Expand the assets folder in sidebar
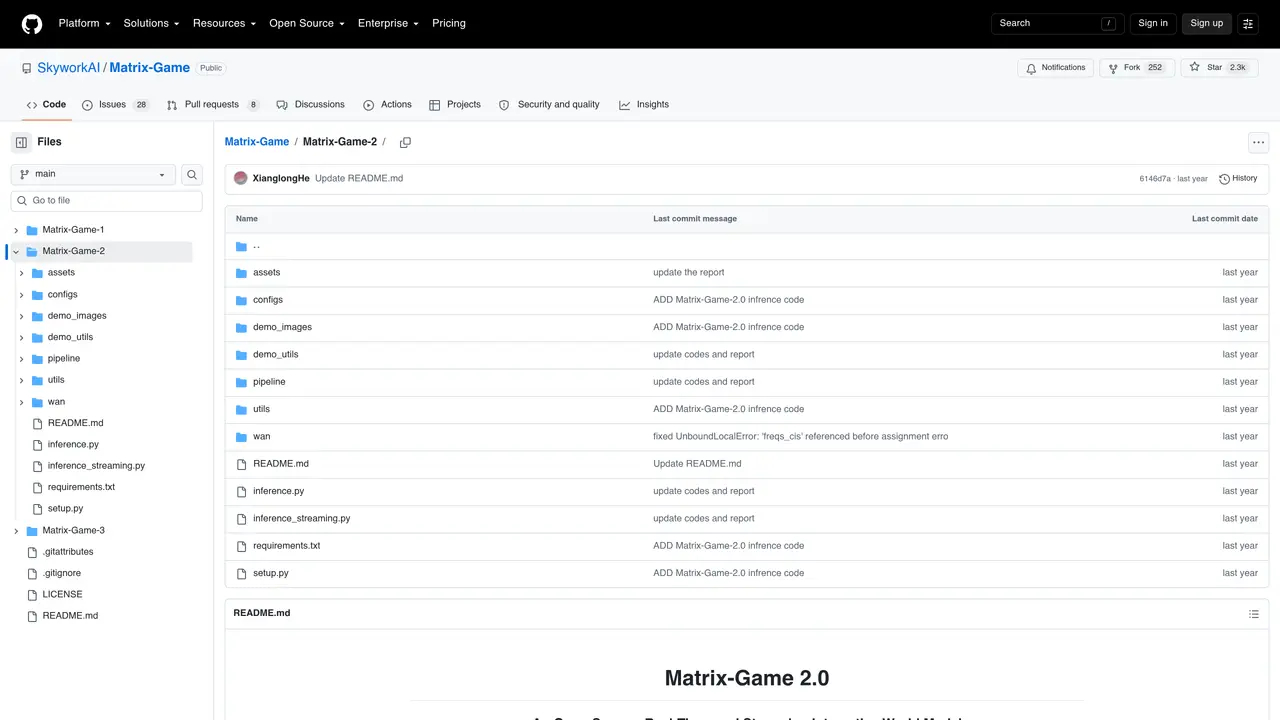Viewport: 1280px width, 720px height. [21, 273]
